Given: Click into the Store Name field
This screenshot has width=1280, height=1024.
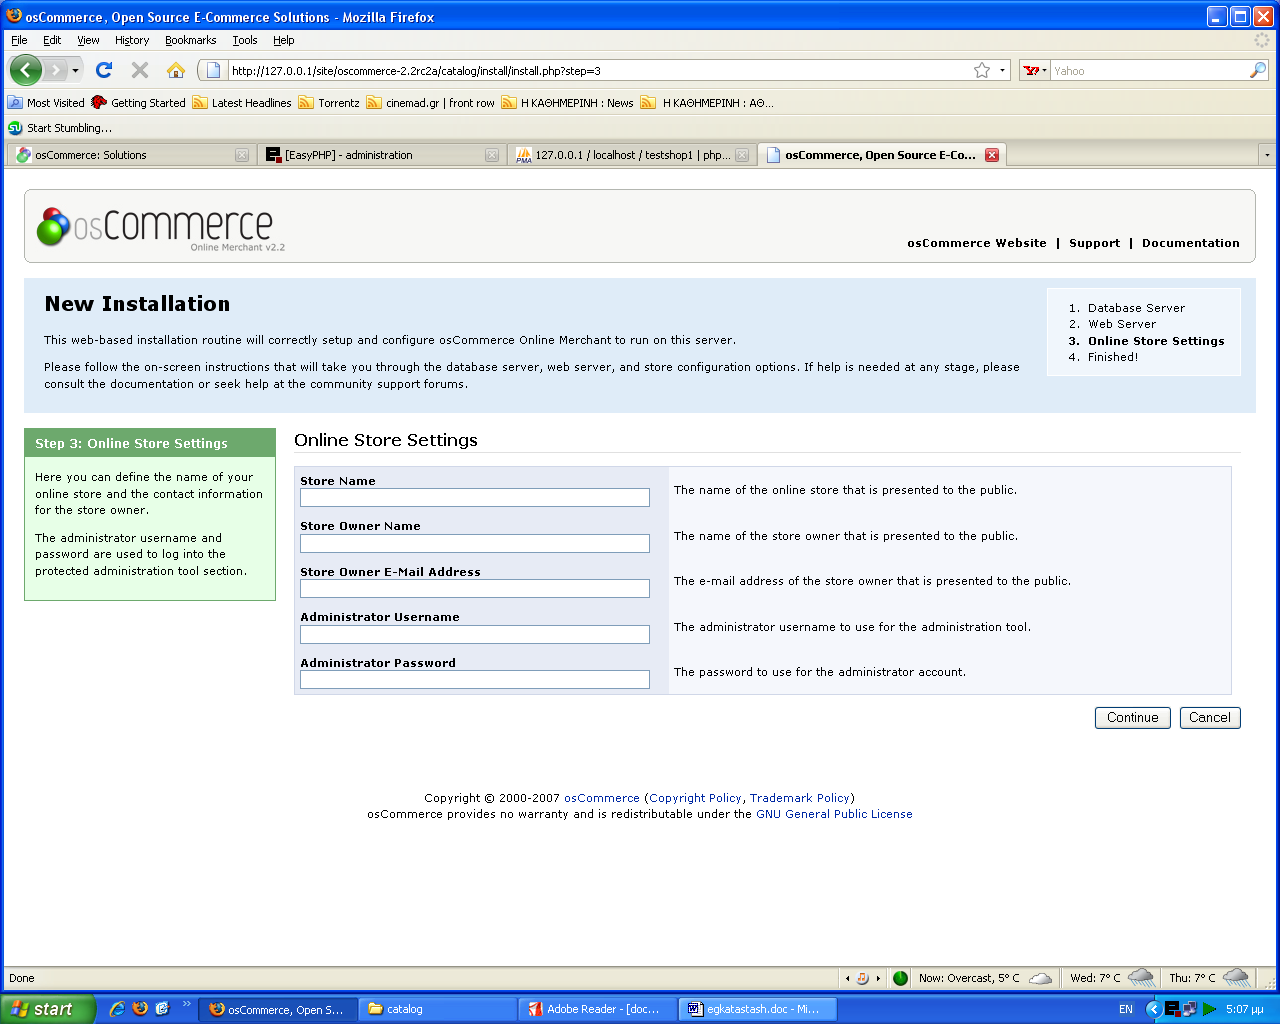Looking at the screenshot, I should (475, 497).
